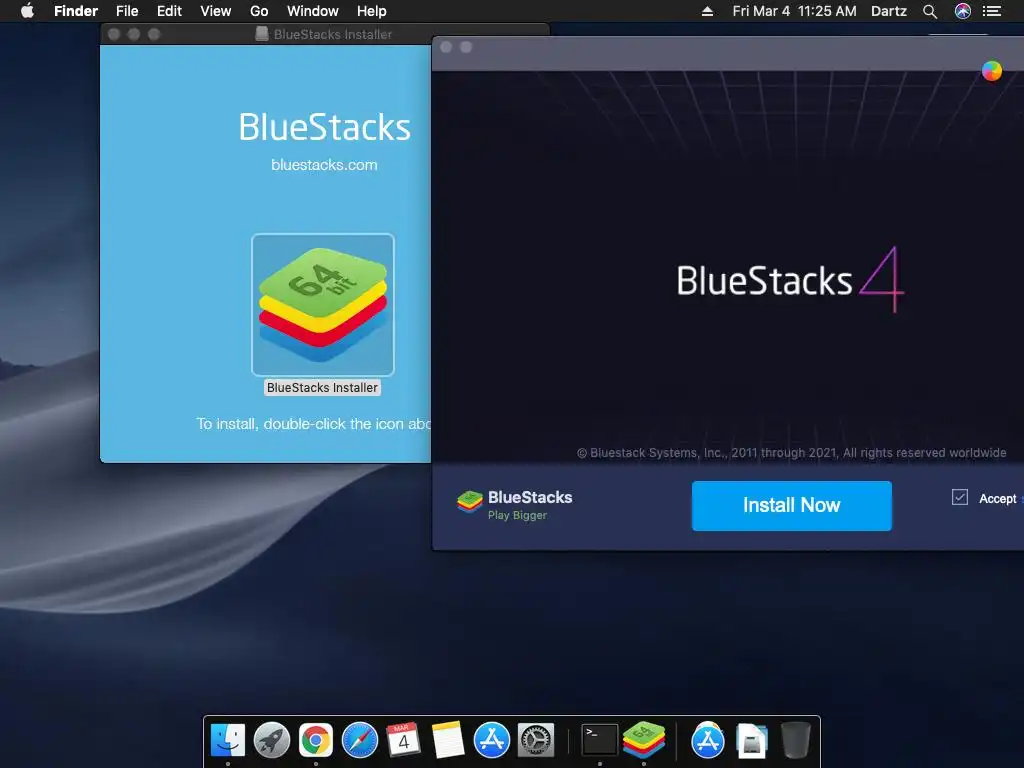The image size is (1024, 768).
Task: Click the date and time clock
Action: coord(794,11)
